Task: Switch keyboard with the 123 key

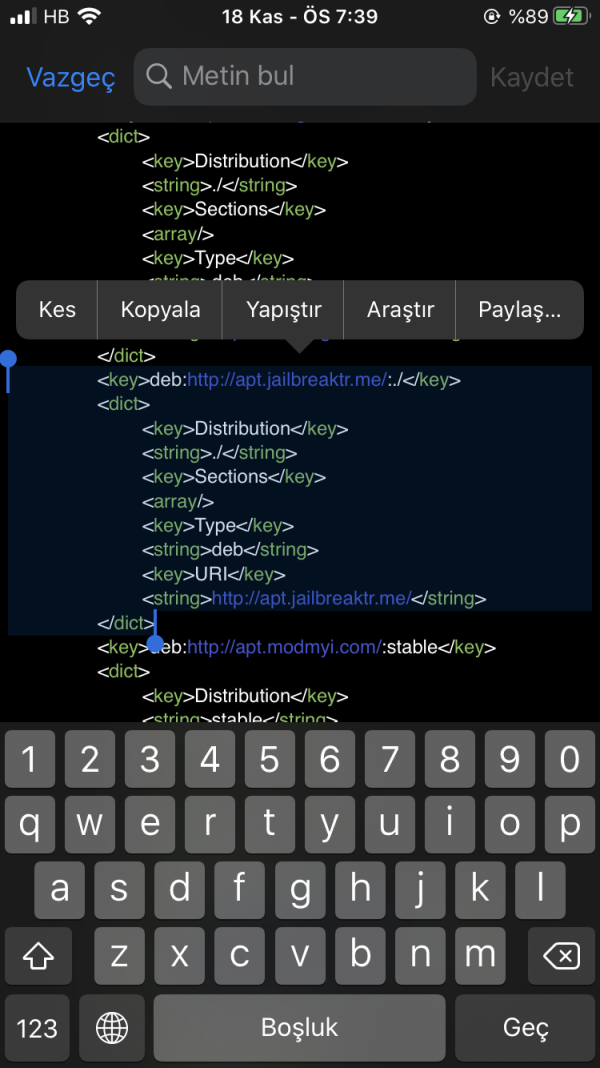Action: click(x=37, y=1027)
